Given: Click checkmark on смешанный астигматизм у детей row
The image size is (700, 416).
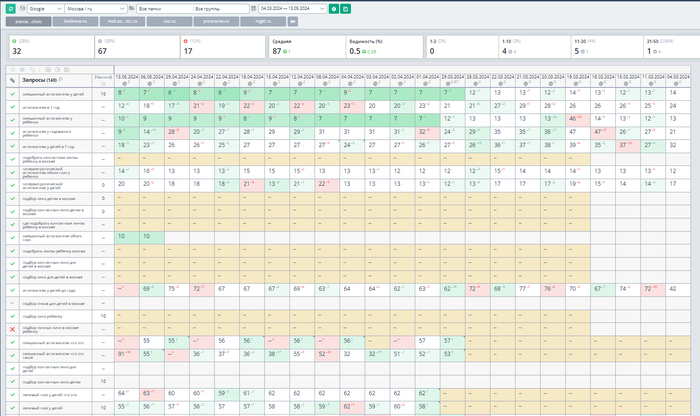Looking at the screenshot, I should pos(12,94).
